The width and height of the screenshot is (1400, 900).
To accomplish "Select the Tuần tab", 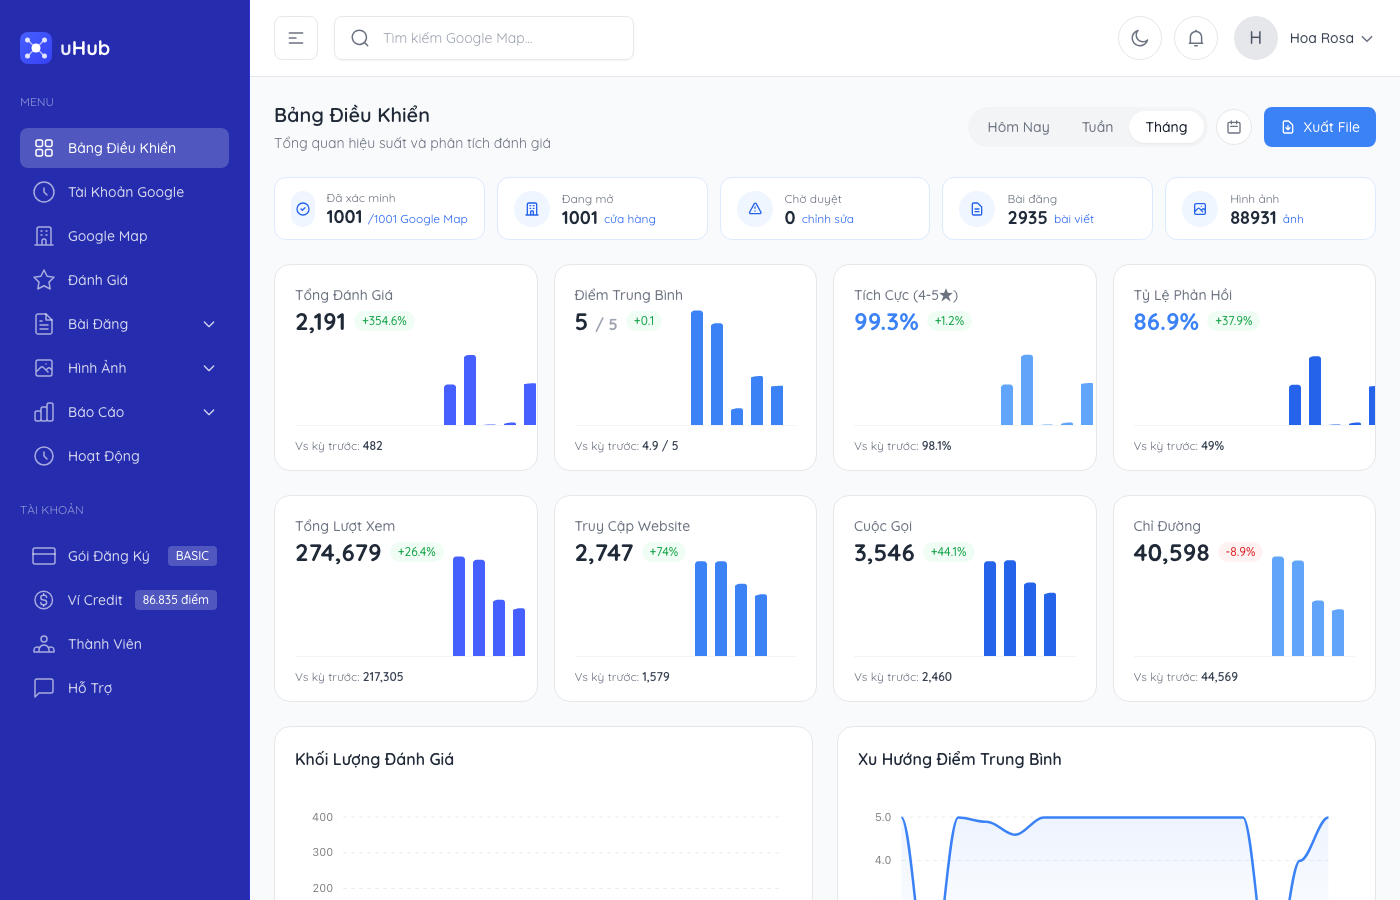I will tap(1097, 127).
